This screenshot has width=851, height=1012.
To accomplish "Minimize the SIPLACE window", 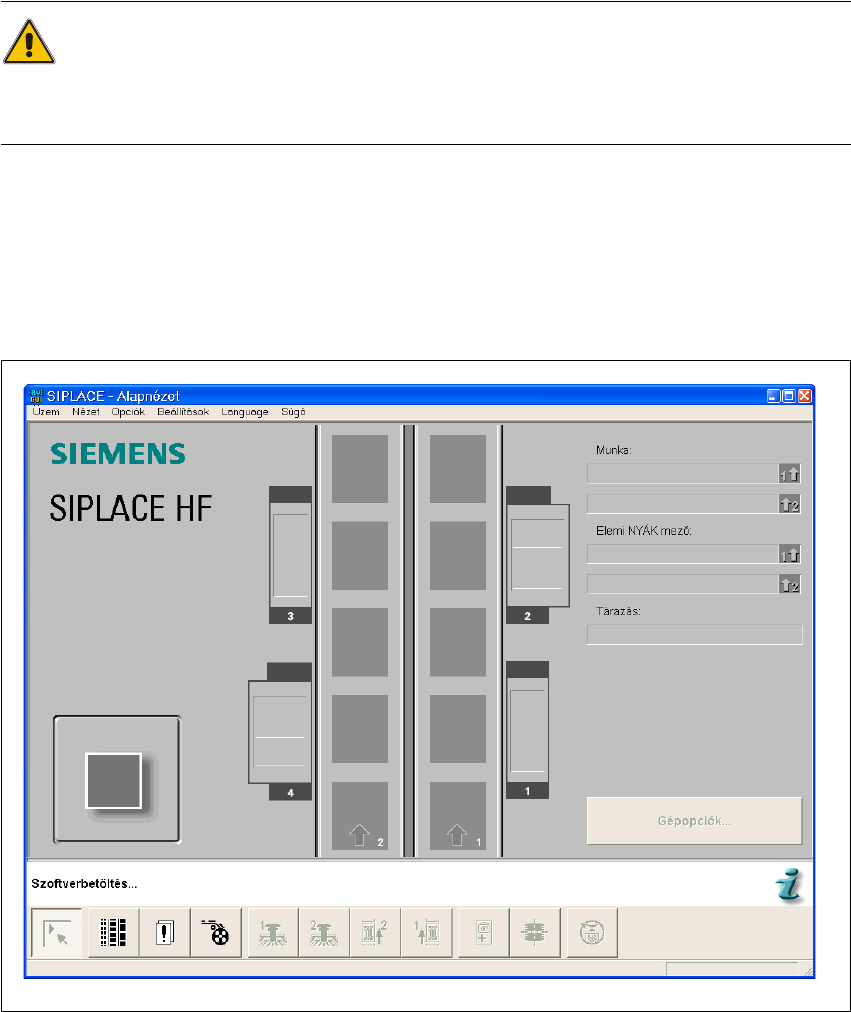I will click(x=774, y=396).
